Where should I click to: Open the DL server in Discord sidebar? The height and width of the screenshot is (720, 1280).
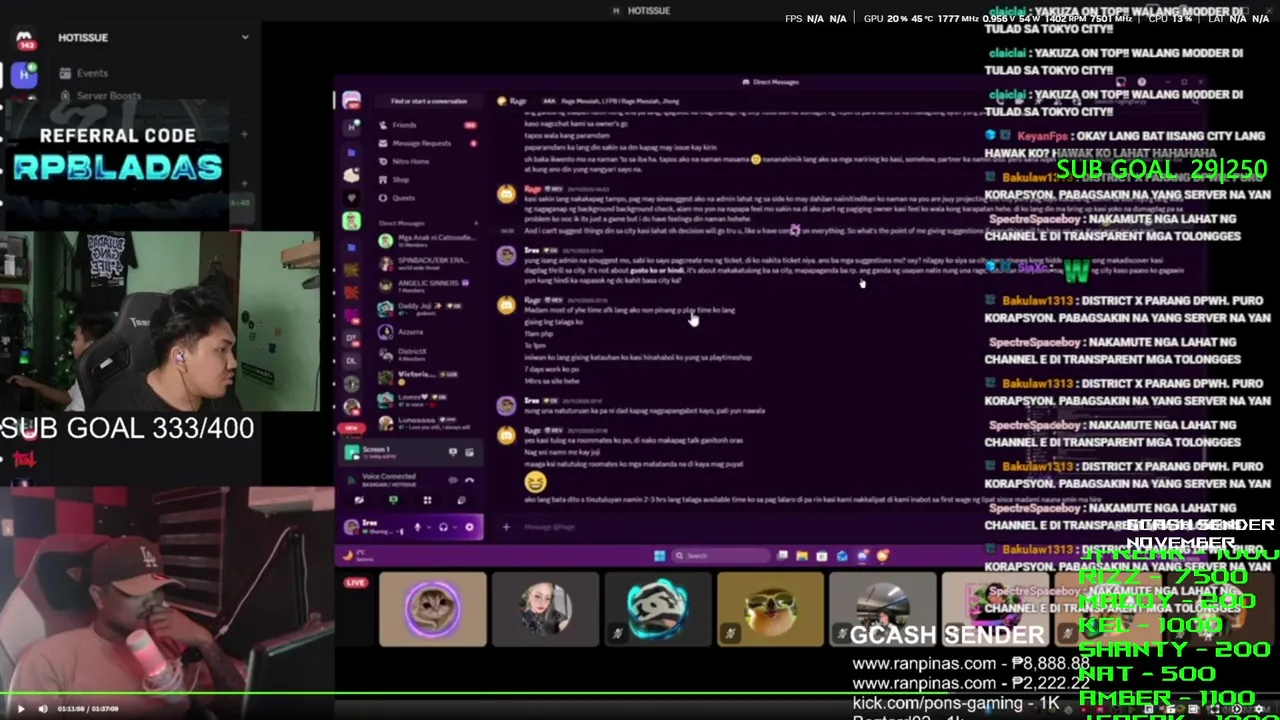[351, 361]
